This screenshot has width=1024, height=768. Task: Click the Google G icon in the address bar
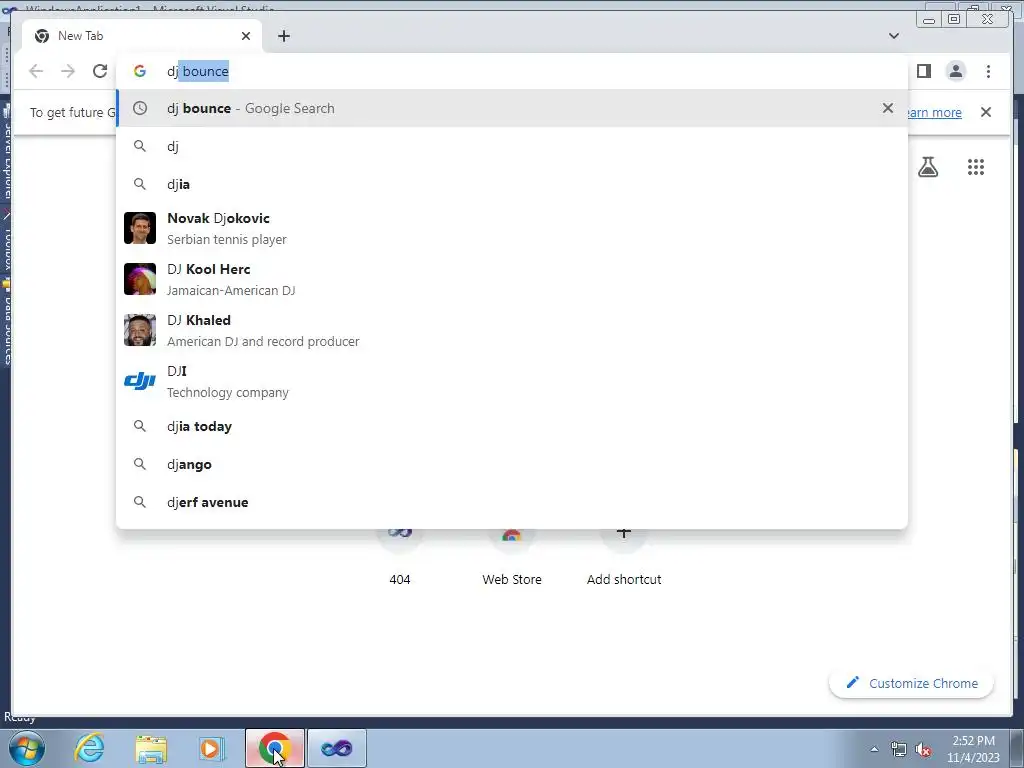[x=140, y=71]
